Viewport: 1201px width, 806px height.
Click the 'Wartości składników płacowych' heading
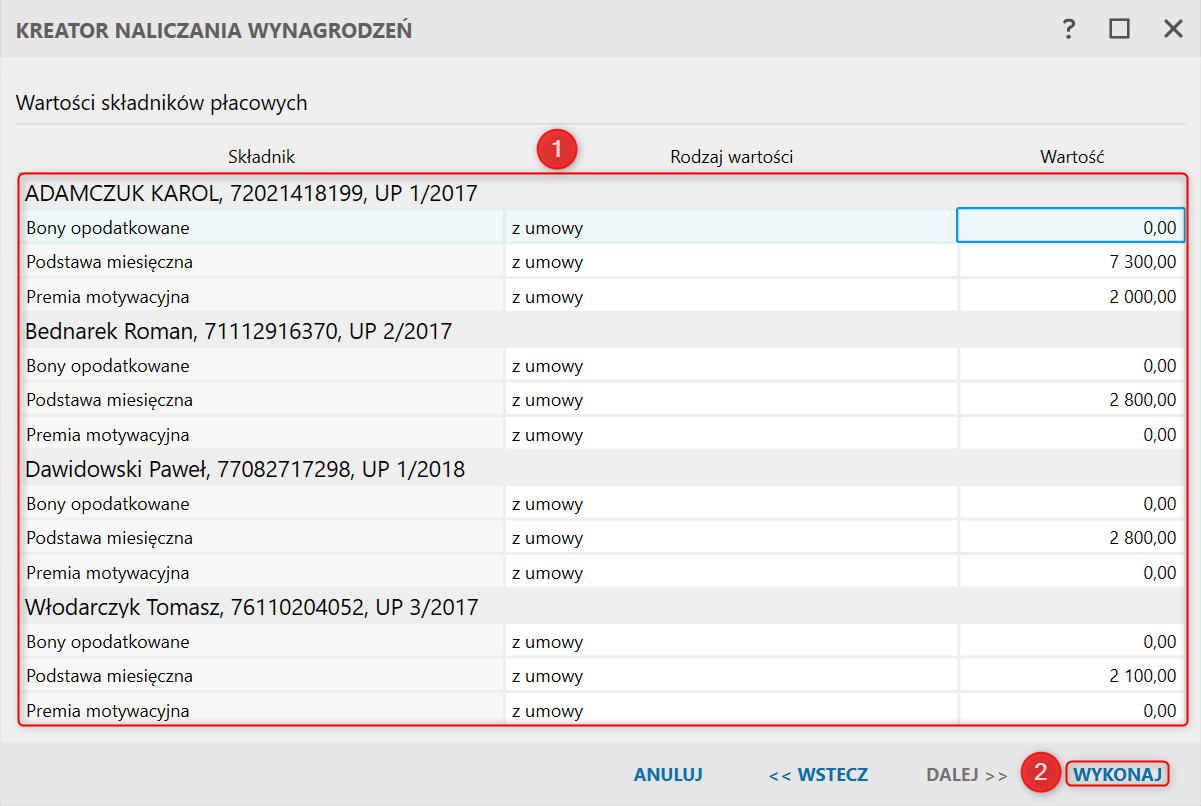click(x=162, y=102)
